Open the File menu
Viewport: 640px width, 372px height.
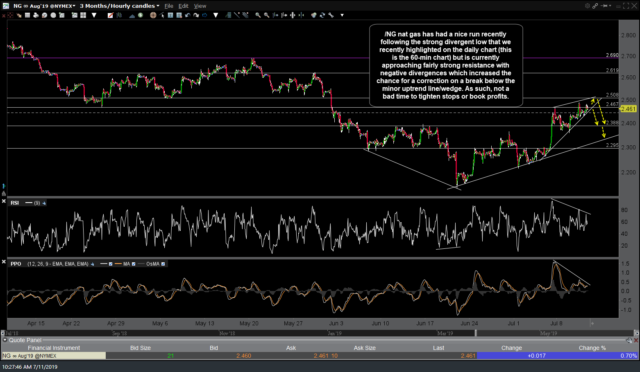click(169, 6)
